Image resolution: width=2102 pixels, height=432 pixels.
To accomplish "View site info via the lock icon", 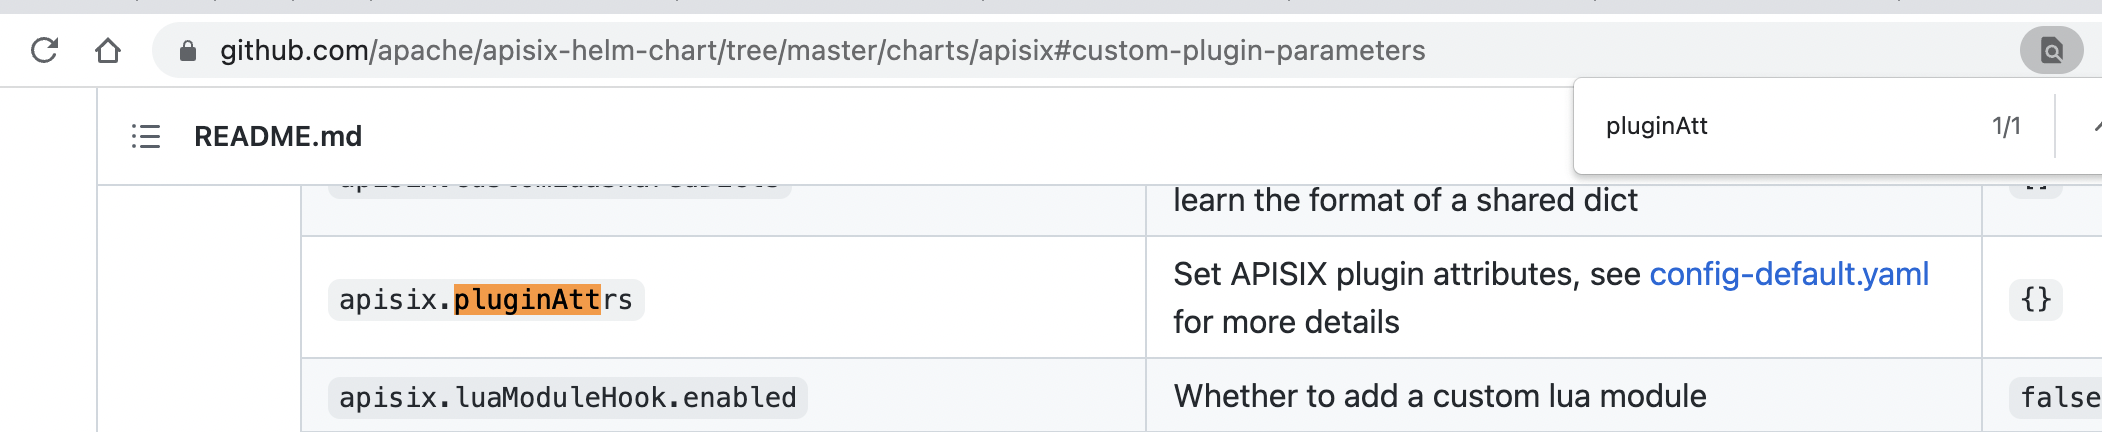I will coord(187,51).
